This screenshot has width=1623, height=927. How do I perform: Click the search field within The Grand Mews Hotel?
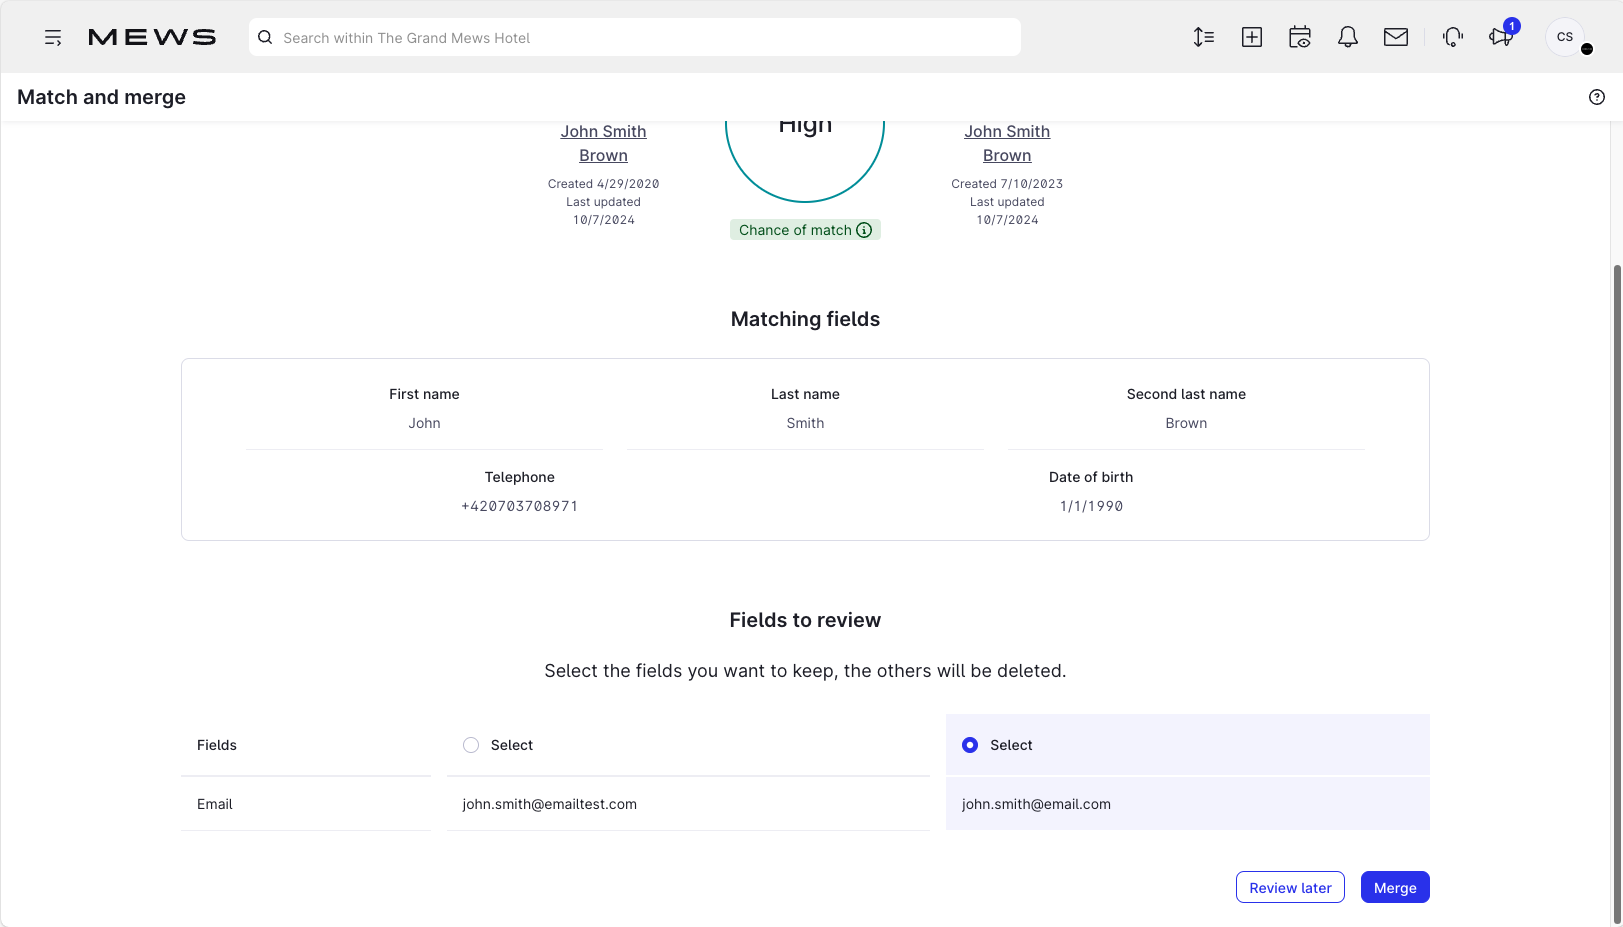(x=634, y=37)
